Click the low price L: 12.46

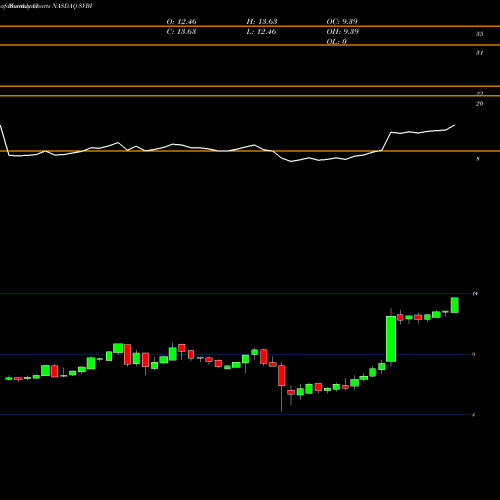tap(261, 32)
